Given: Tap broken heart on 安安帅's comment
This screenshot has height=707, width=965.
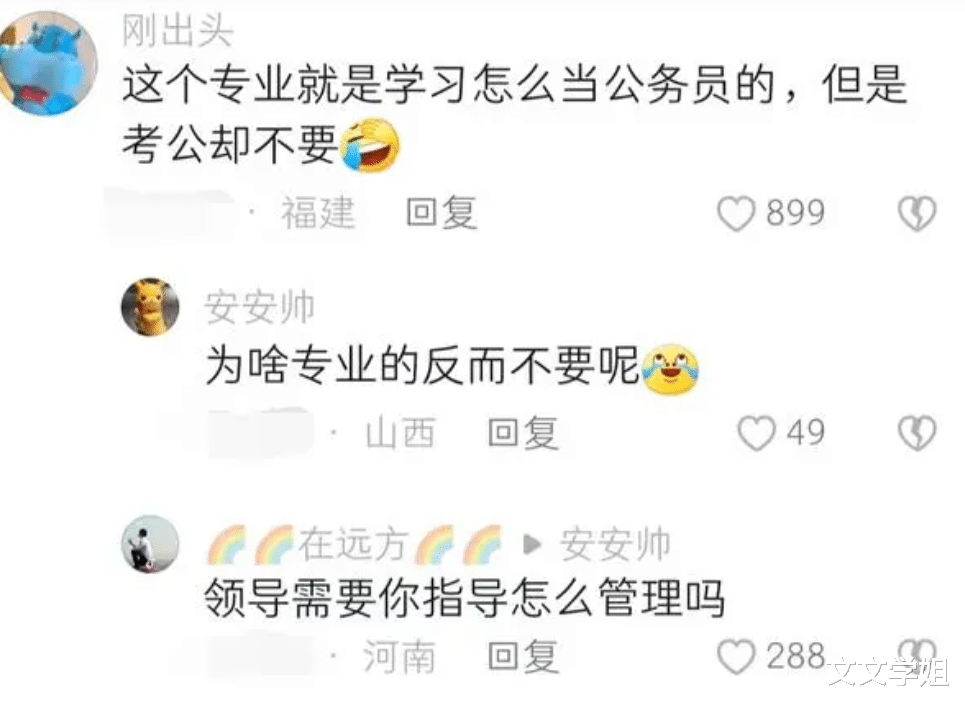Looking at the screenshot, I should [x=917, y=433].
